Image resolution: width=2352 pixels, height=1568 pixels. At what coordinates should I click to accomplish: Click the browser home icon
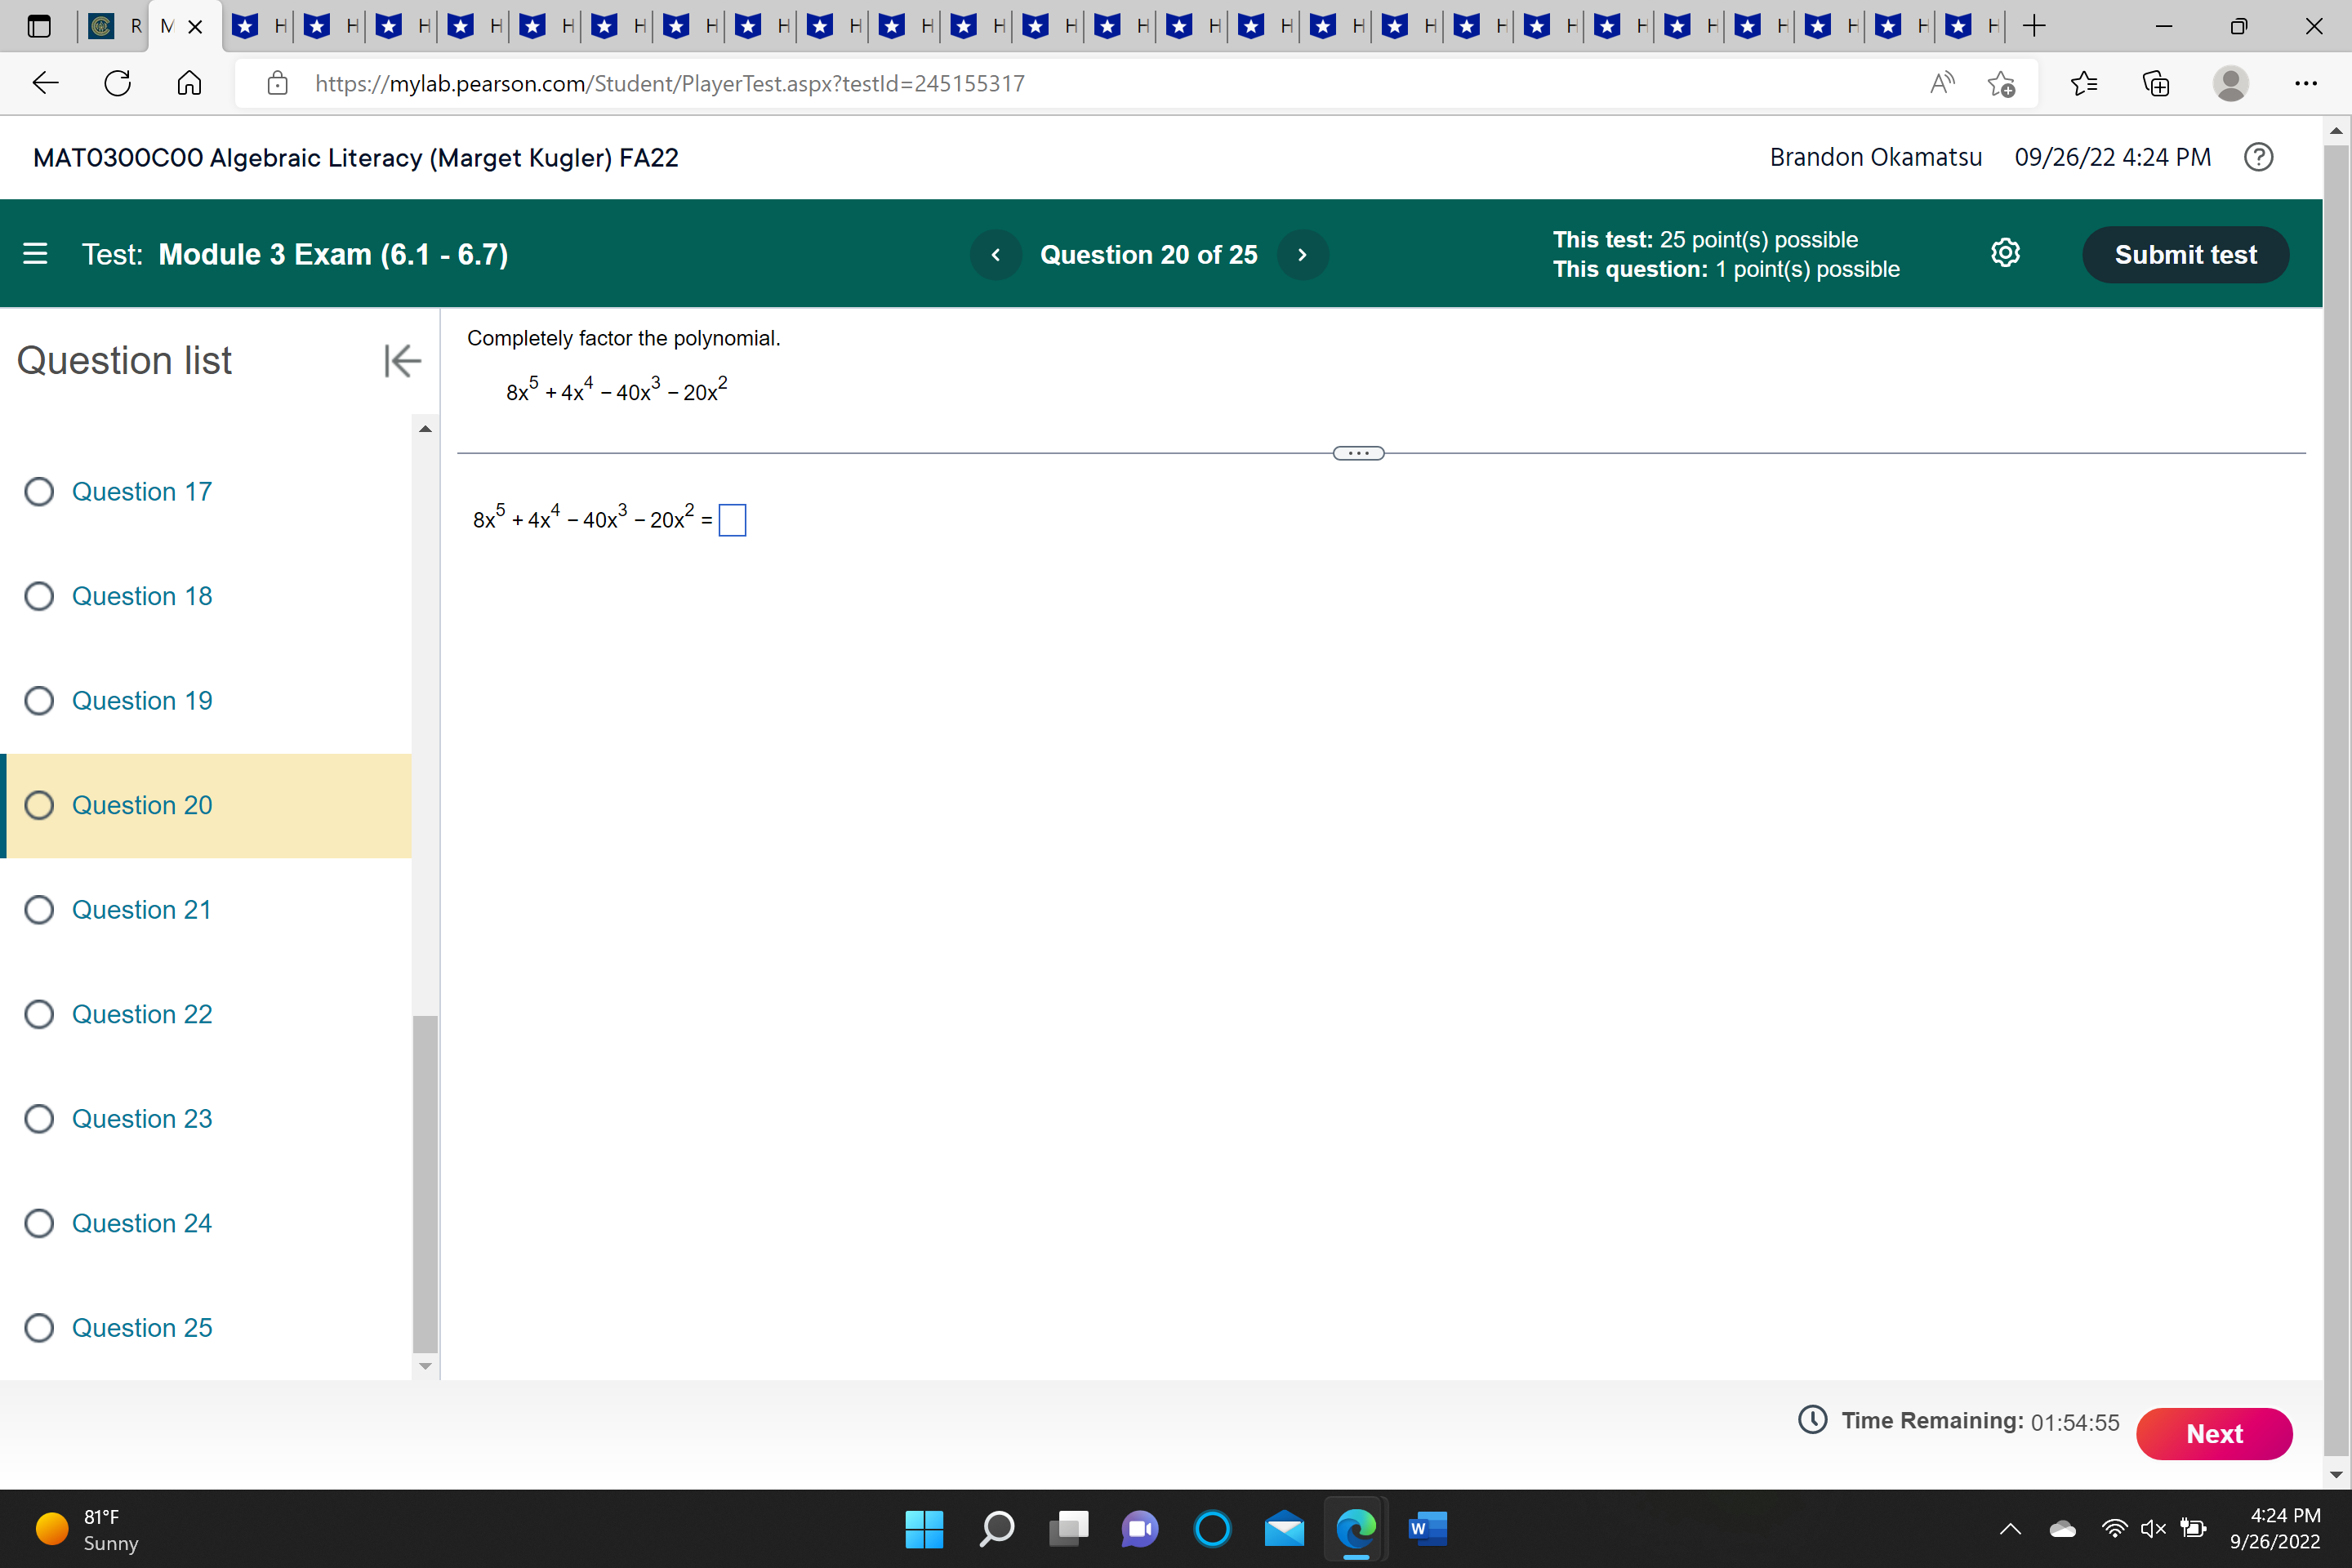click(189, 83)
